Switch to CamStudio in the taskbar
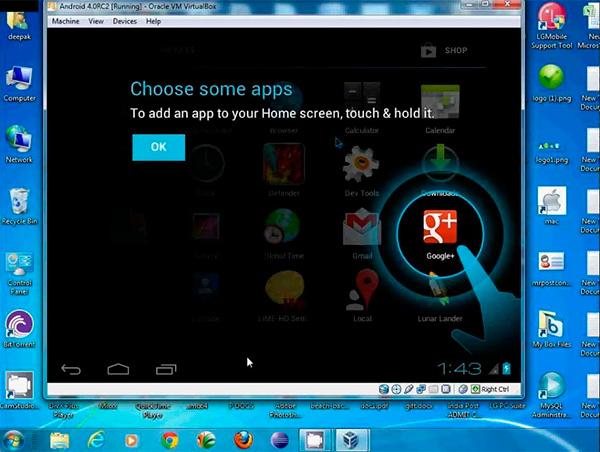600x452 pixels. click(315, 440)
